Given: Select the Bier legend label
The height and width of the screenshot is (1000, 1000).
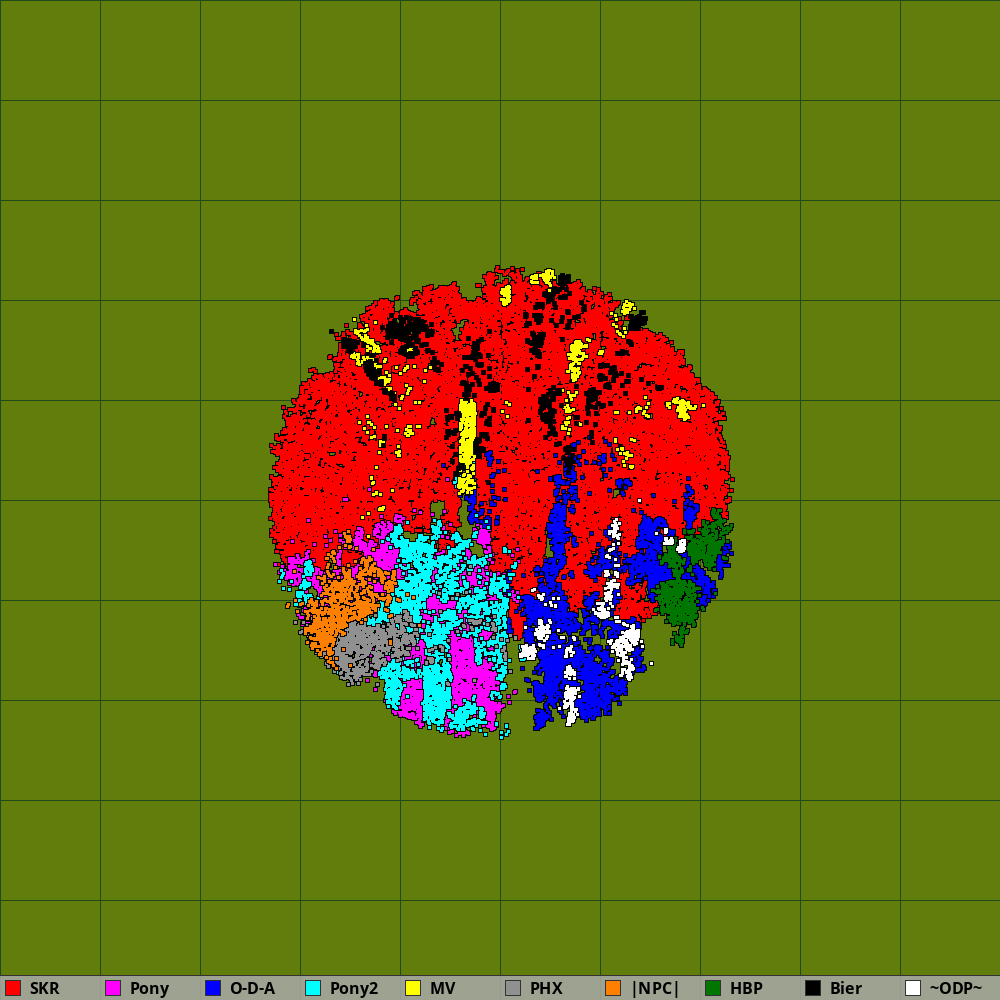Looking at the screenshot, I should [x=846, y=989].
